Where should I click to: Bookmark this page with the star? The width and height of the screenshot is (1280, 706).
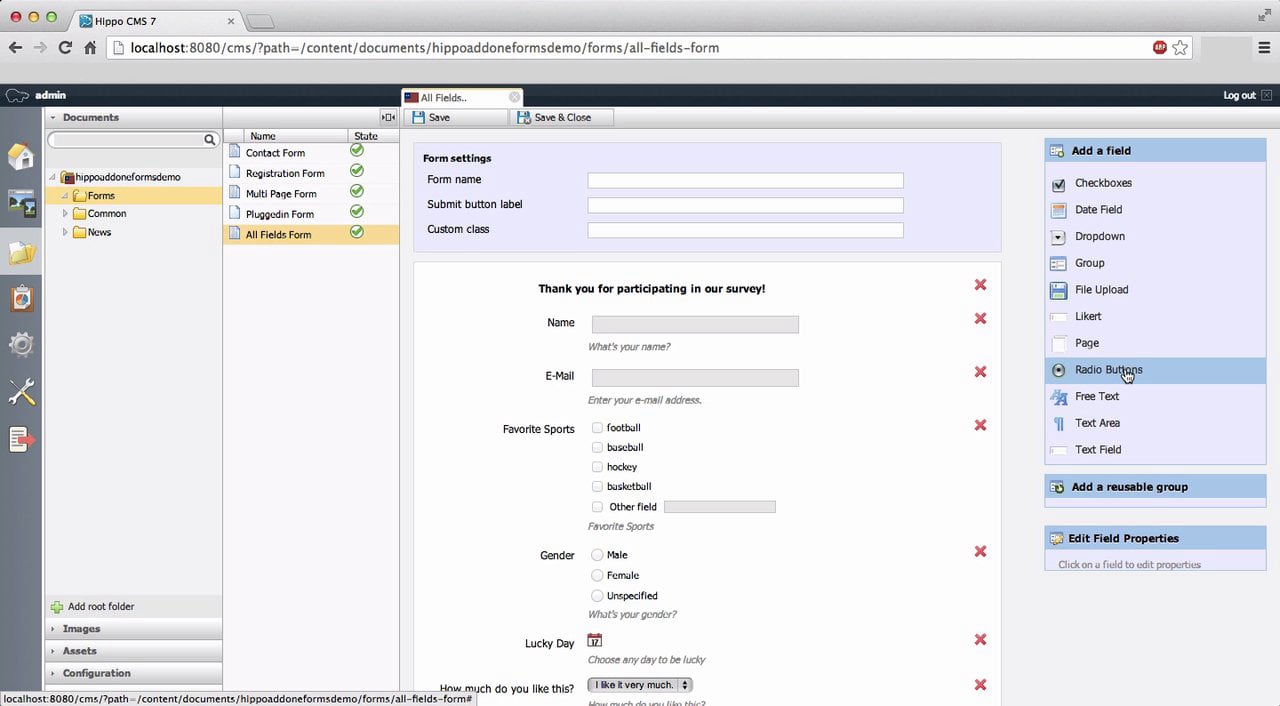1180,47
